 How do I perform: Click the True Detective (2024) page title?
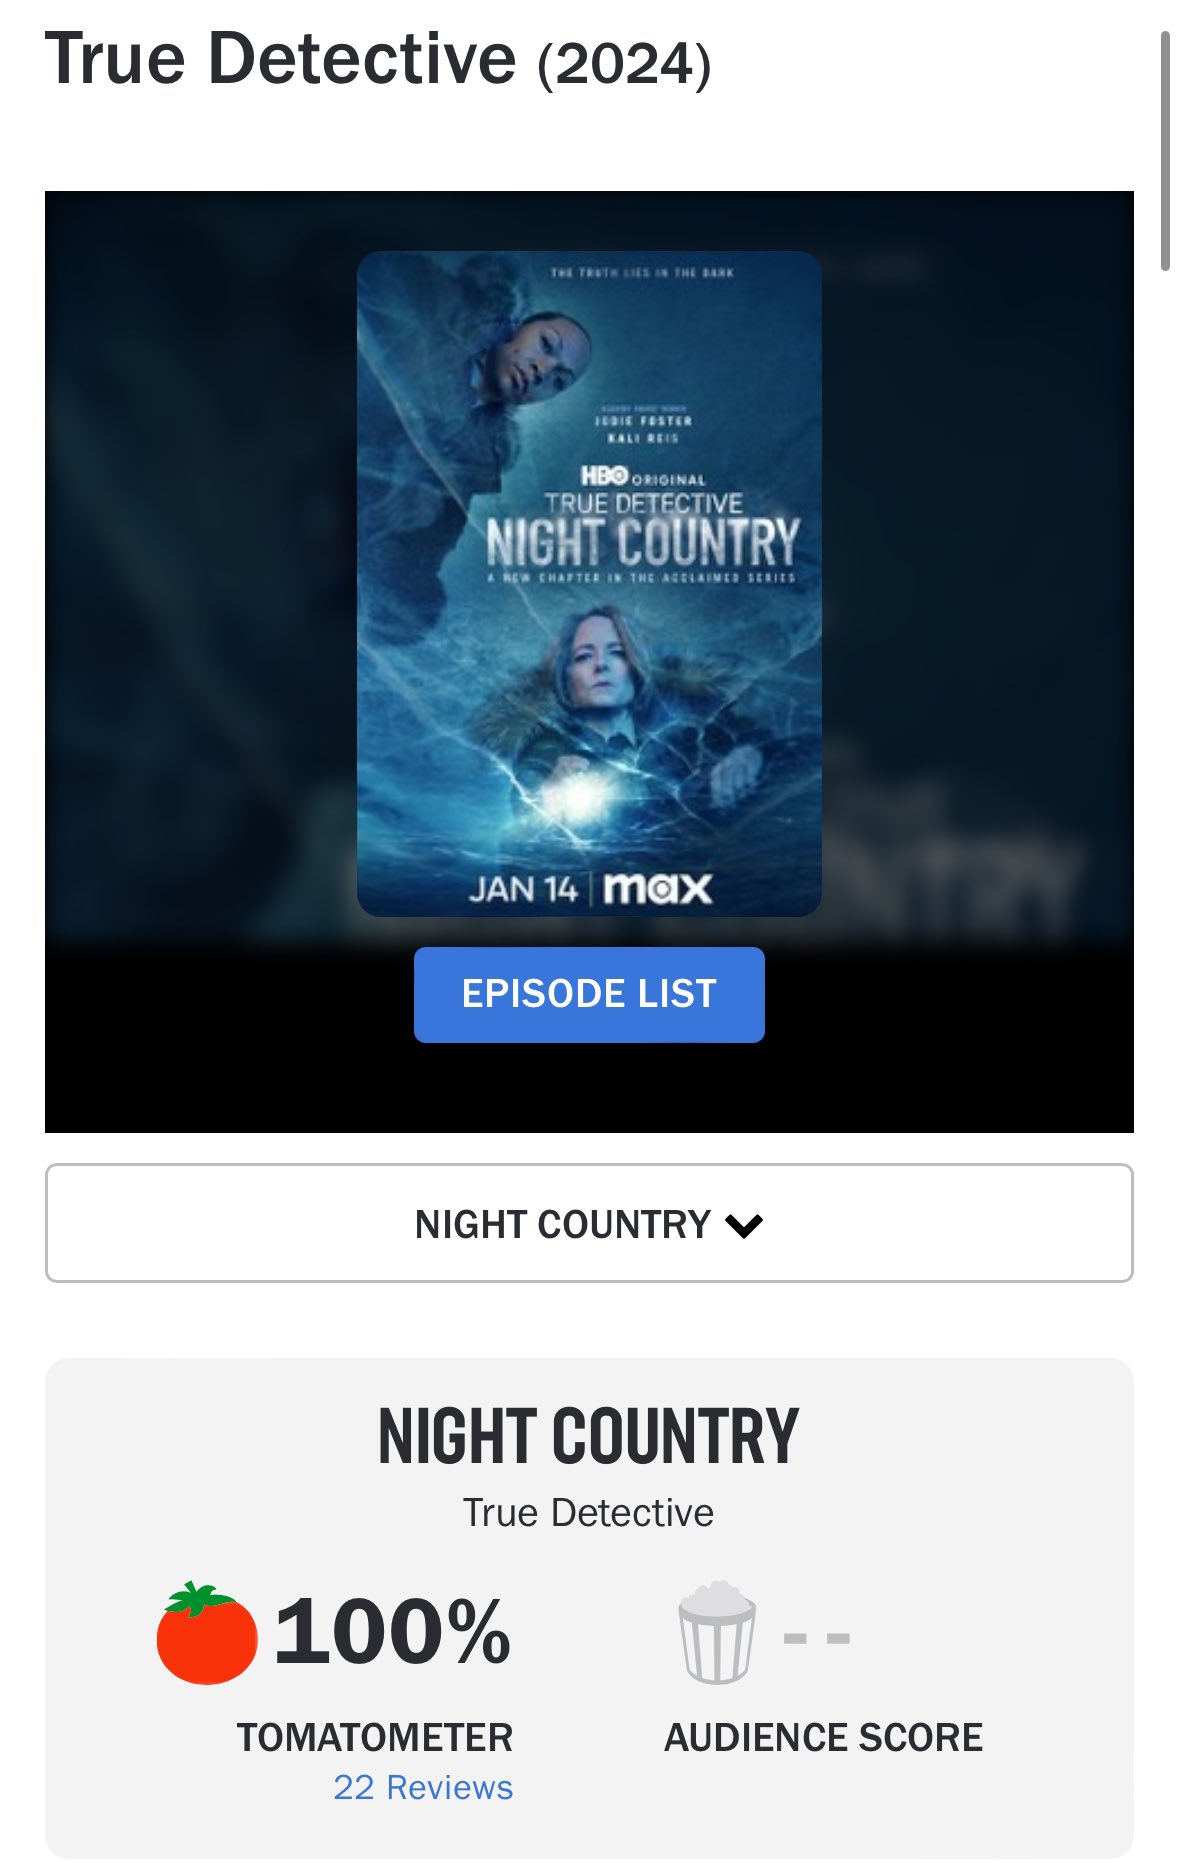378,59
